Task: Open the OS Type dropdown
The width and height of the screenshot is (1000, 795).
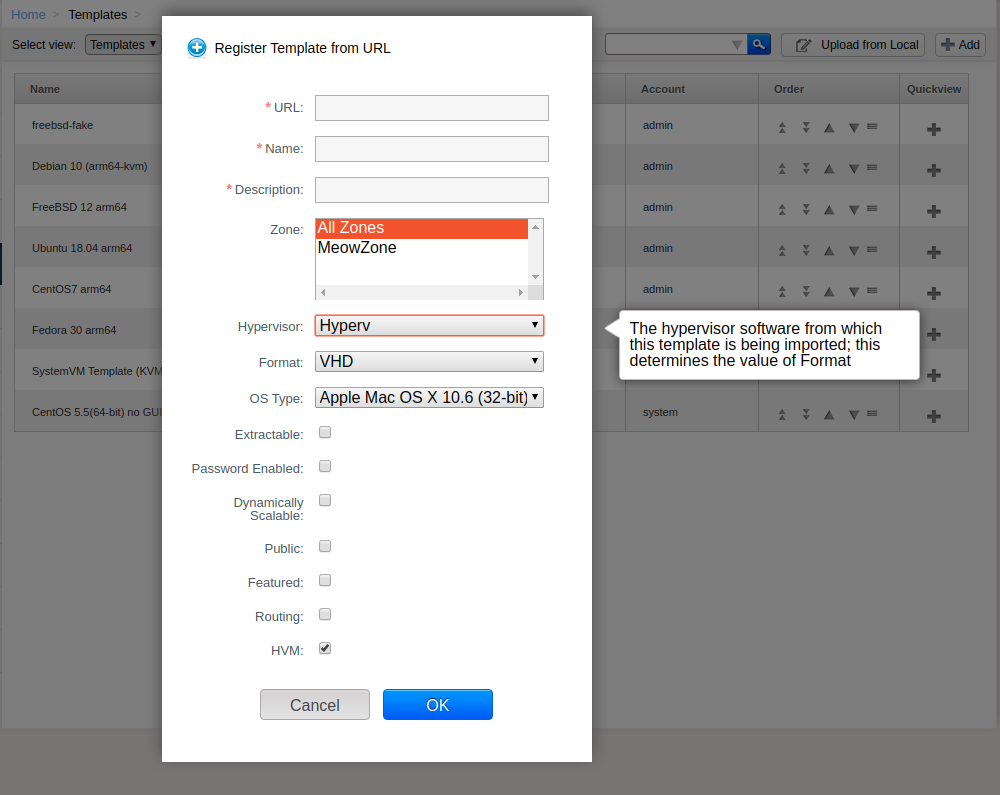Action: click(x=429, y=397)
